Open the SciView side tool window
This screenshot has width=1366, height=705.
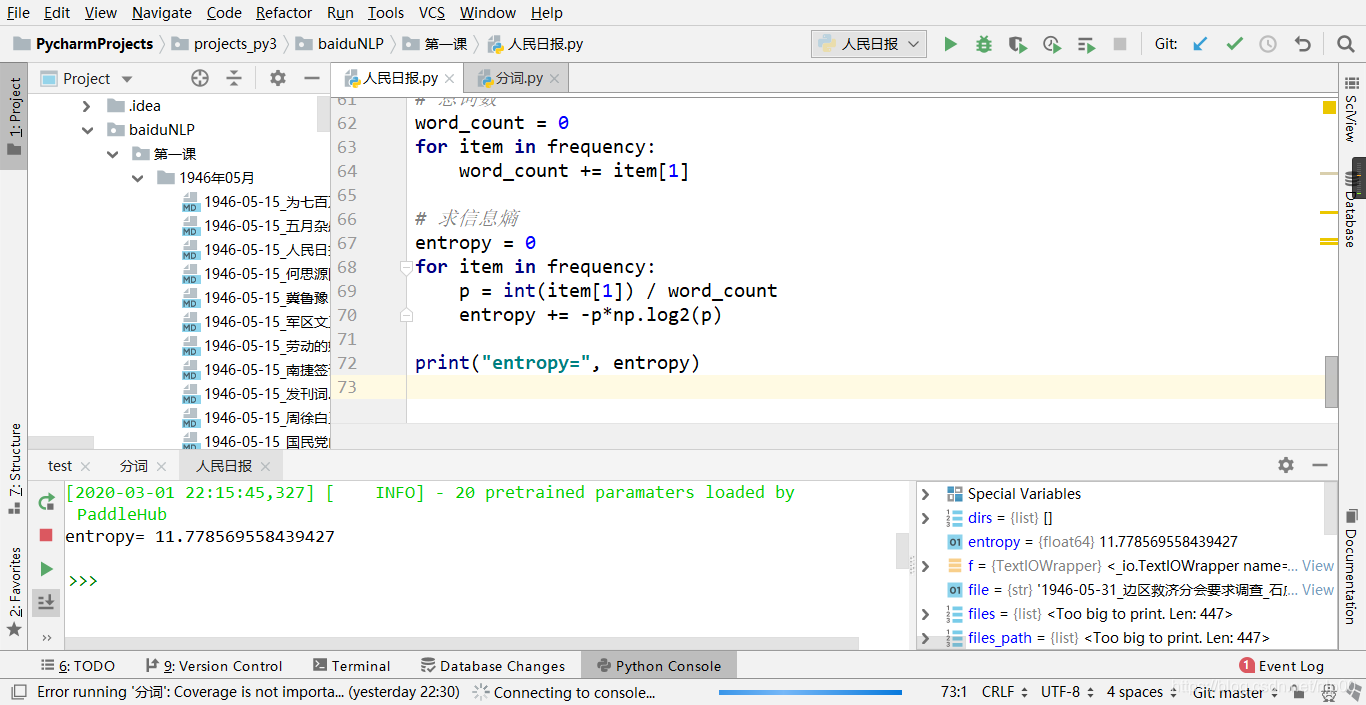(1352, 112)
